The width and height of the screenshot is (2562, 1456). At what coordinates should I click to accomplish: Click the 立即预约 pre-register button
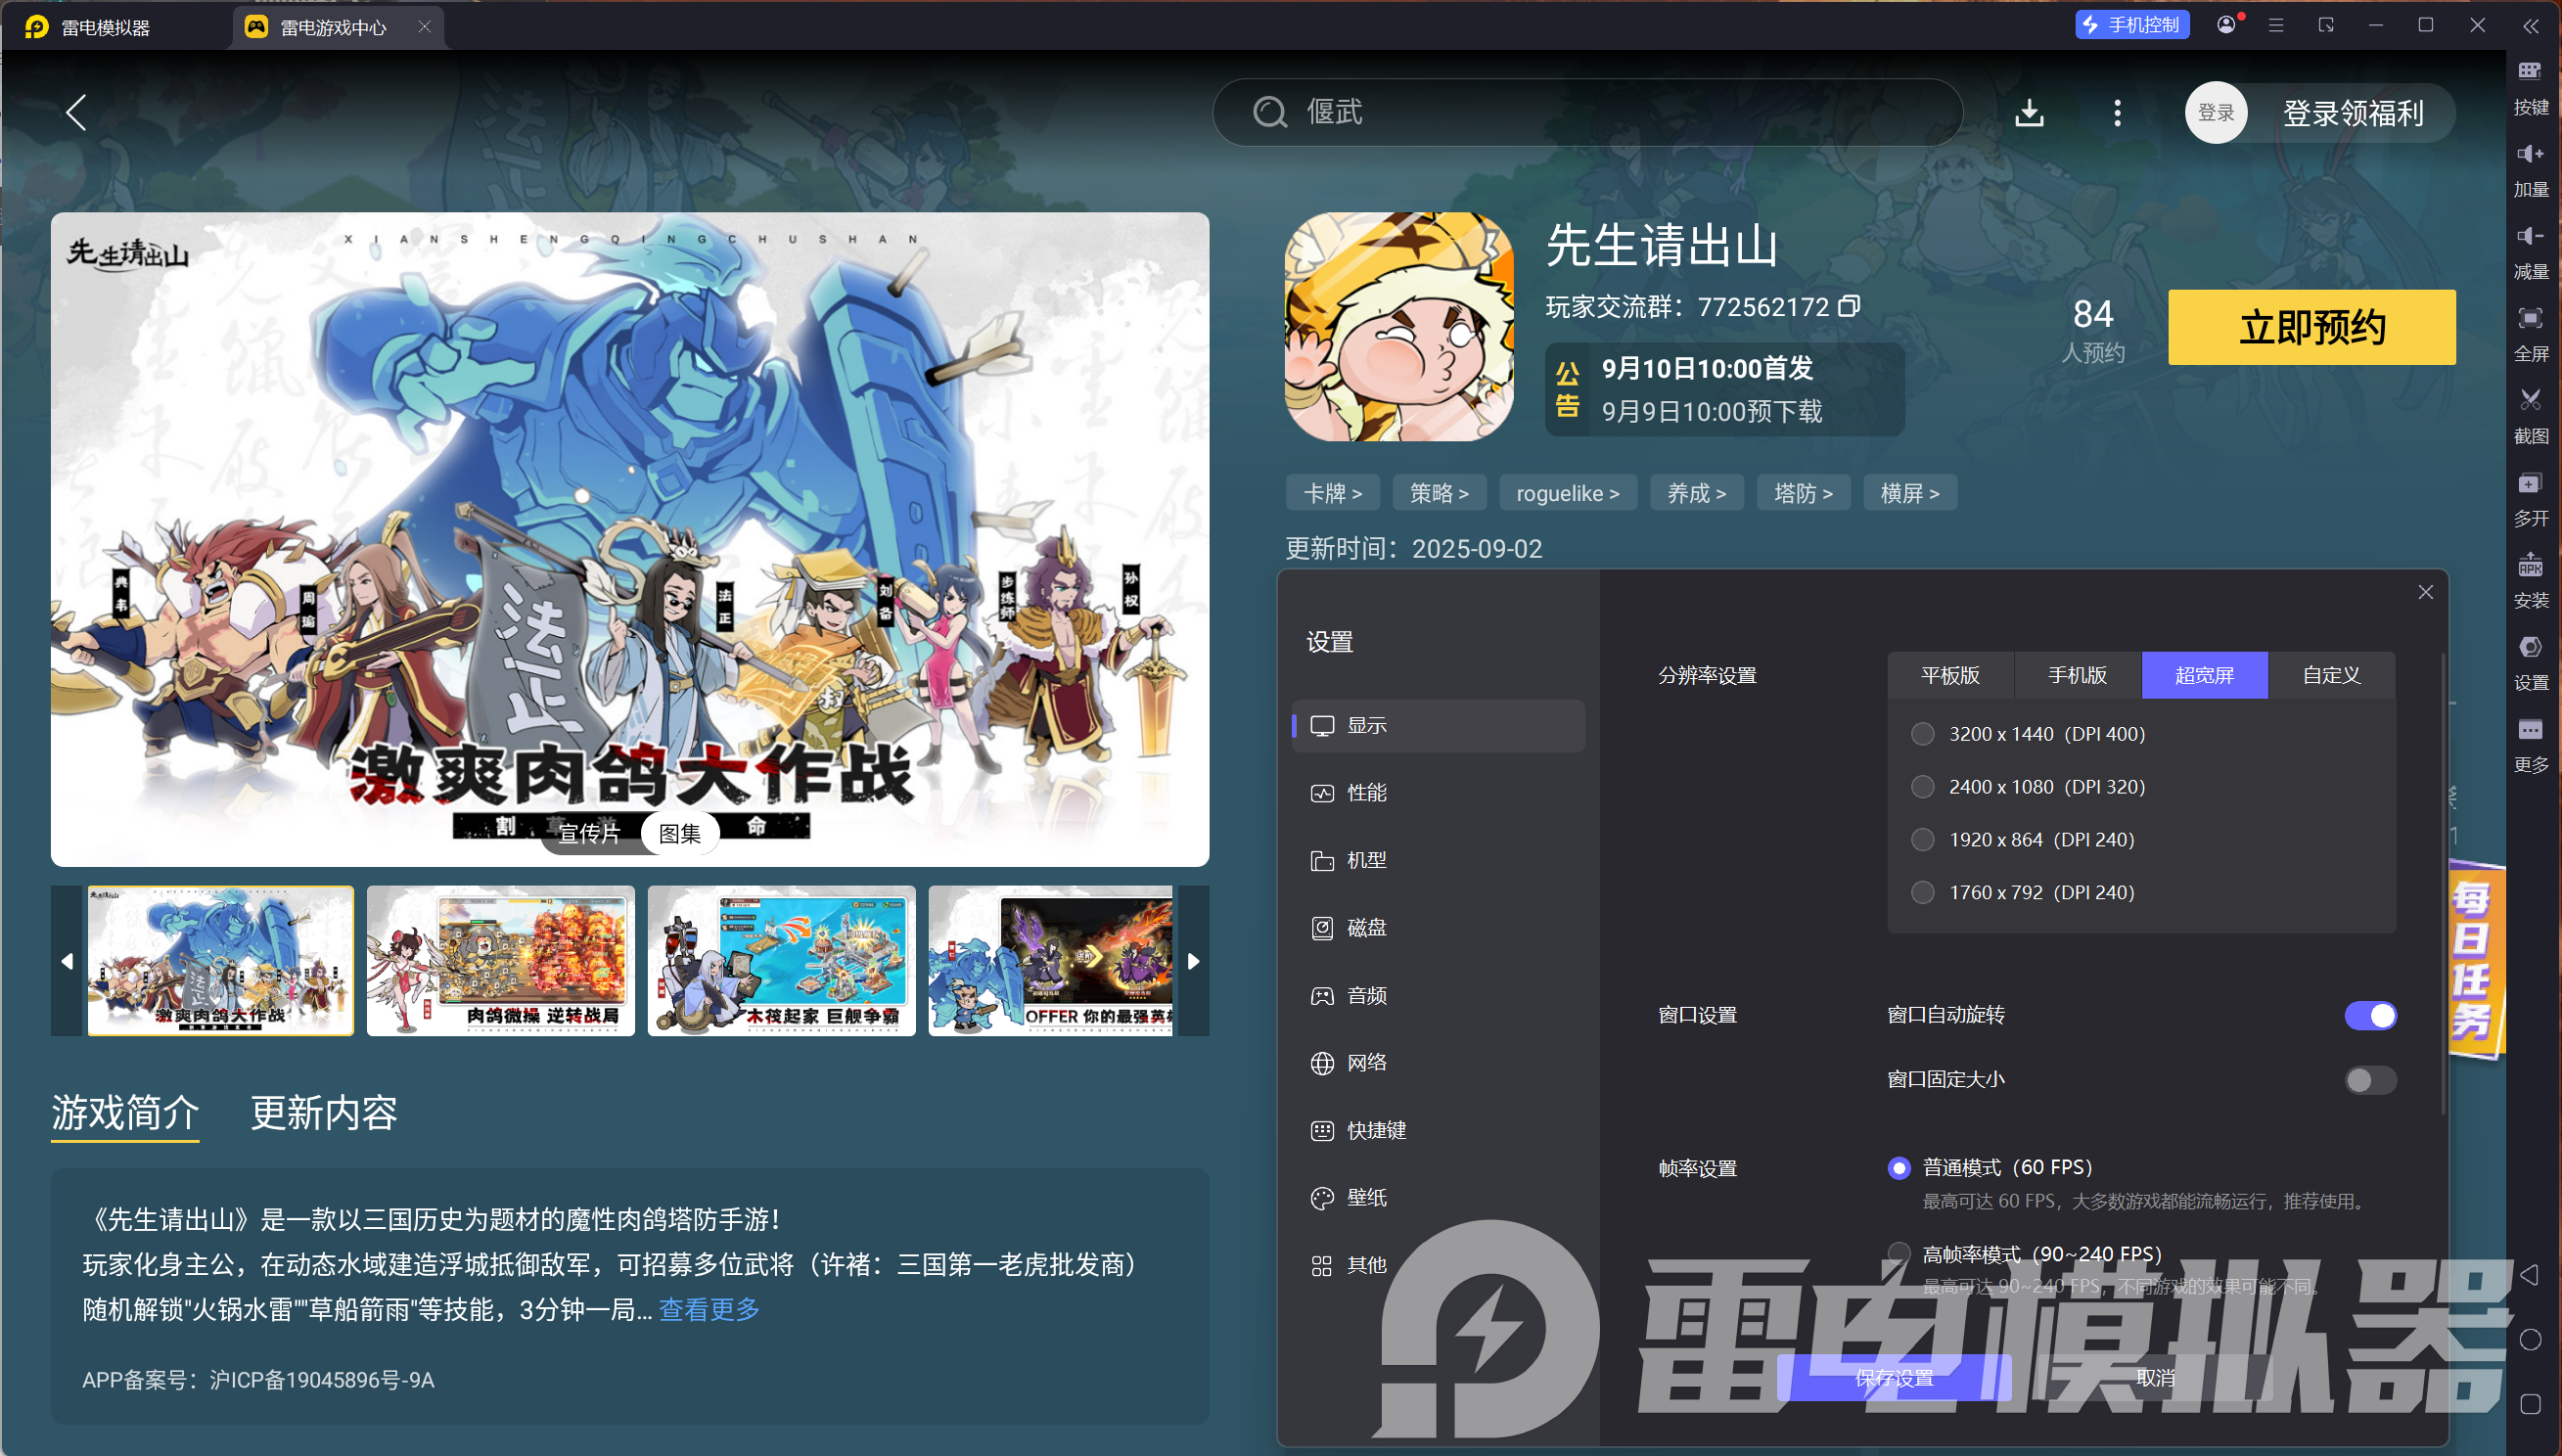click(2311, 327)
